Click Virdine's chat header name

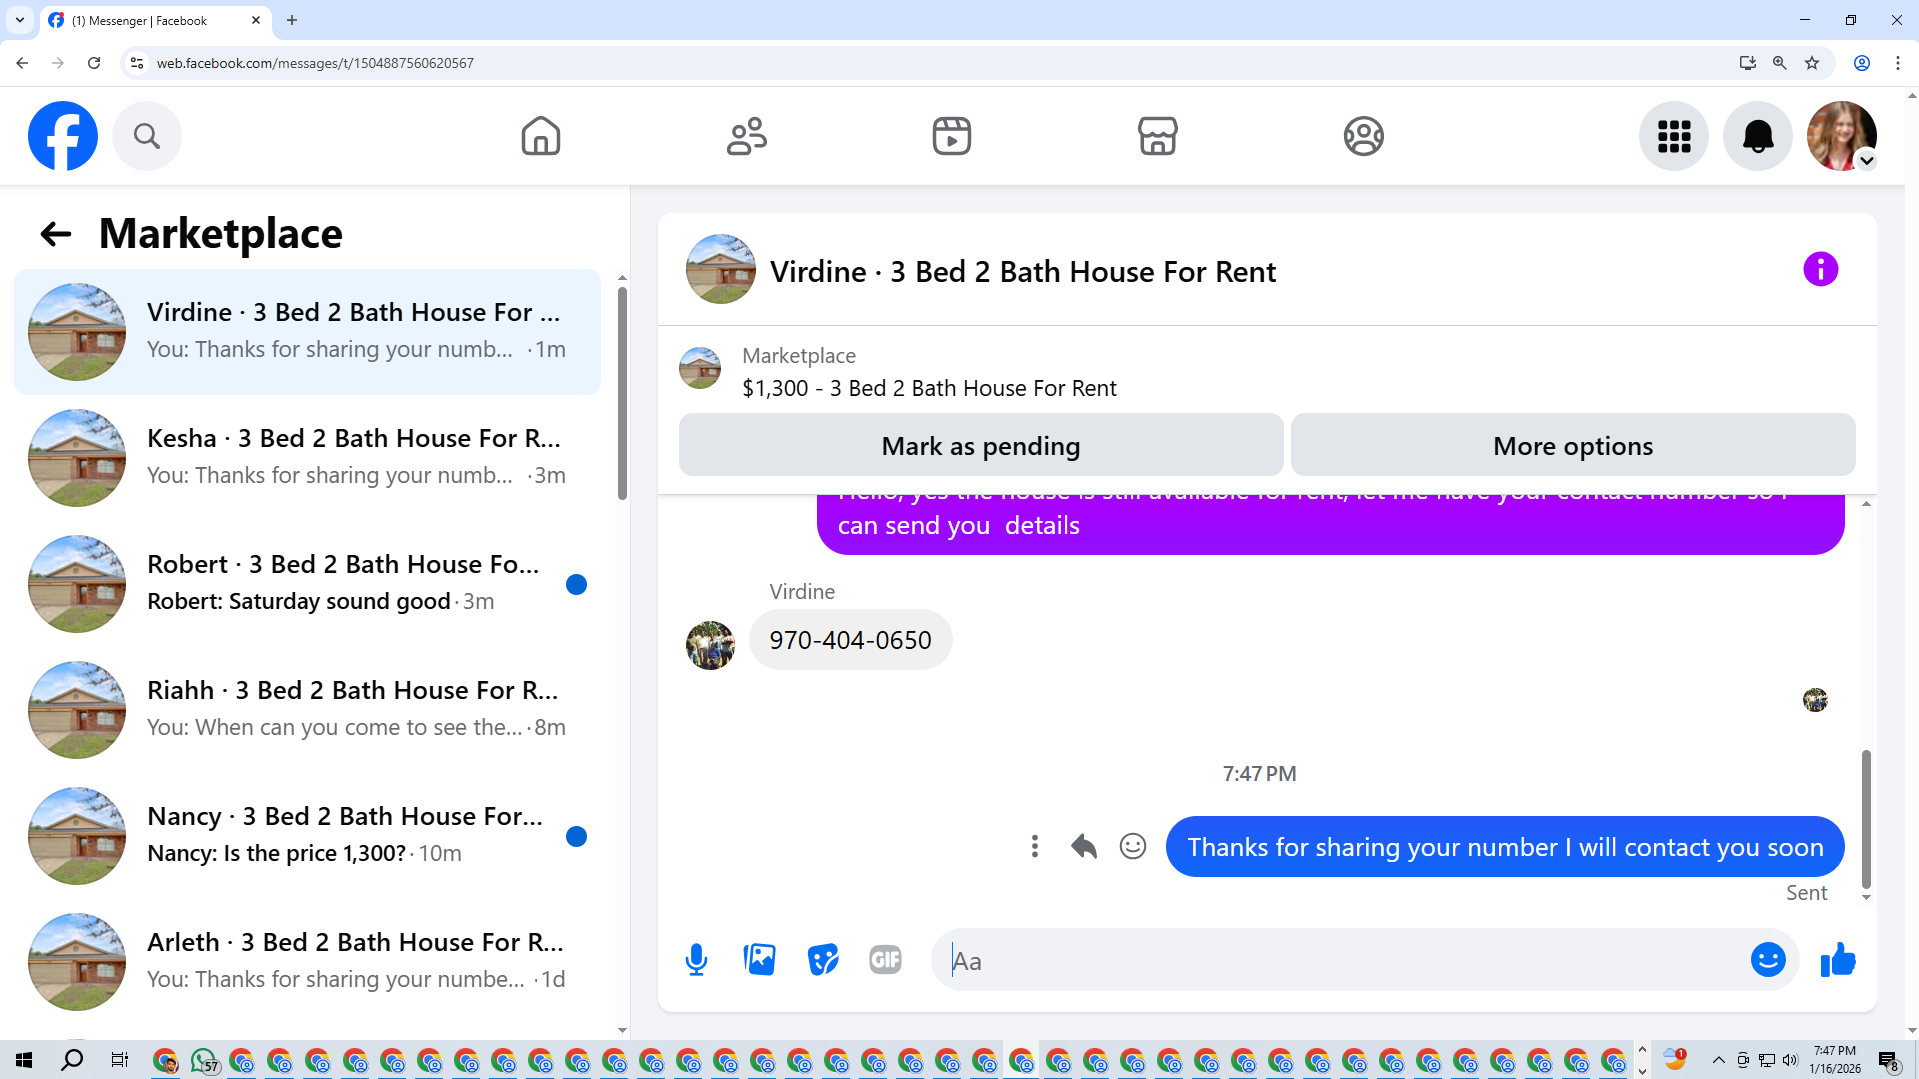pyautogui.click(x=1023, y=272)
